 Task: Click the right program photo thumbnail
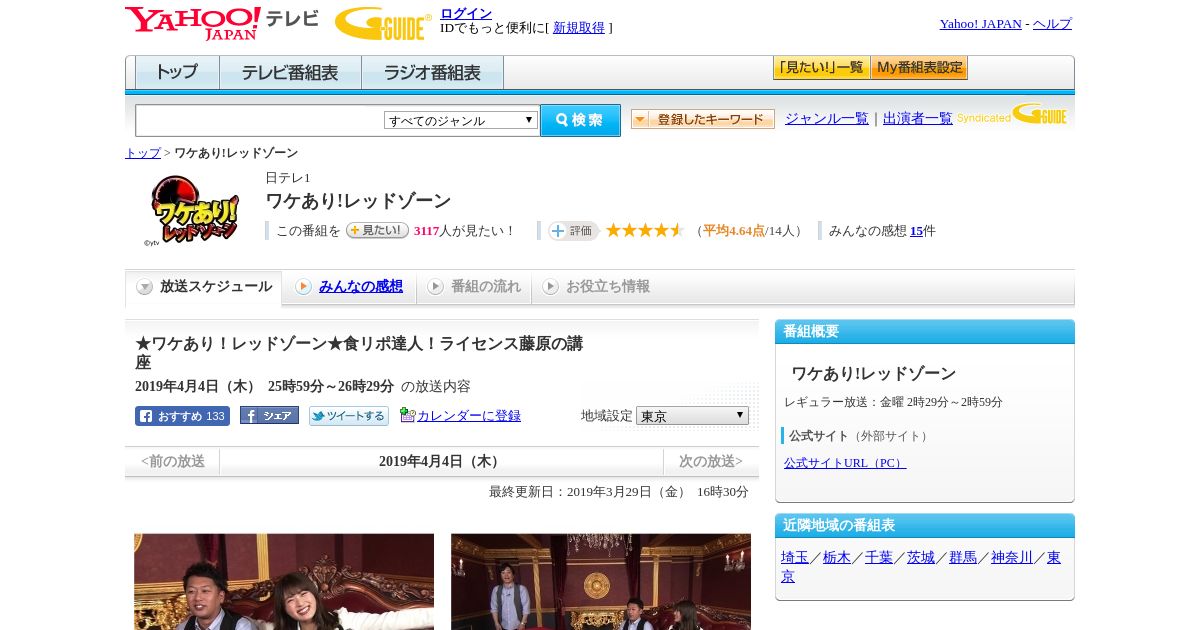pyautogui.click(x=601, y=582)
